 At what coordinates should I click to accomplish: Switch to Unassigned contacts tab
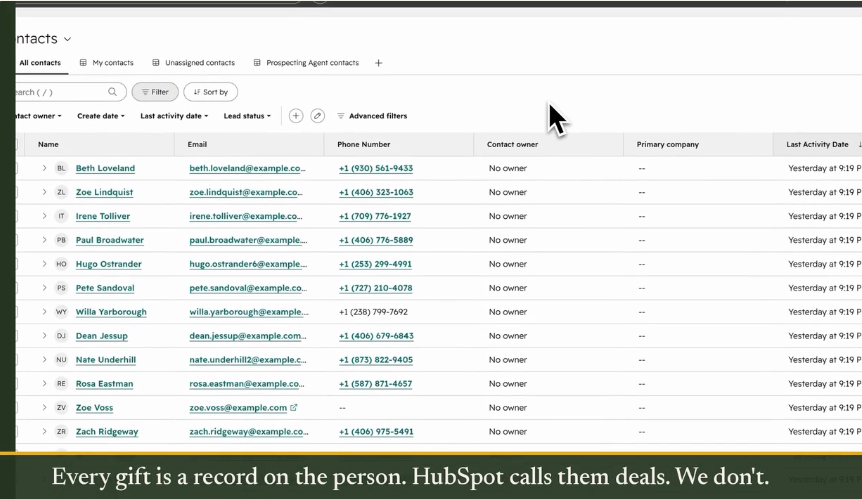(194, 63)
